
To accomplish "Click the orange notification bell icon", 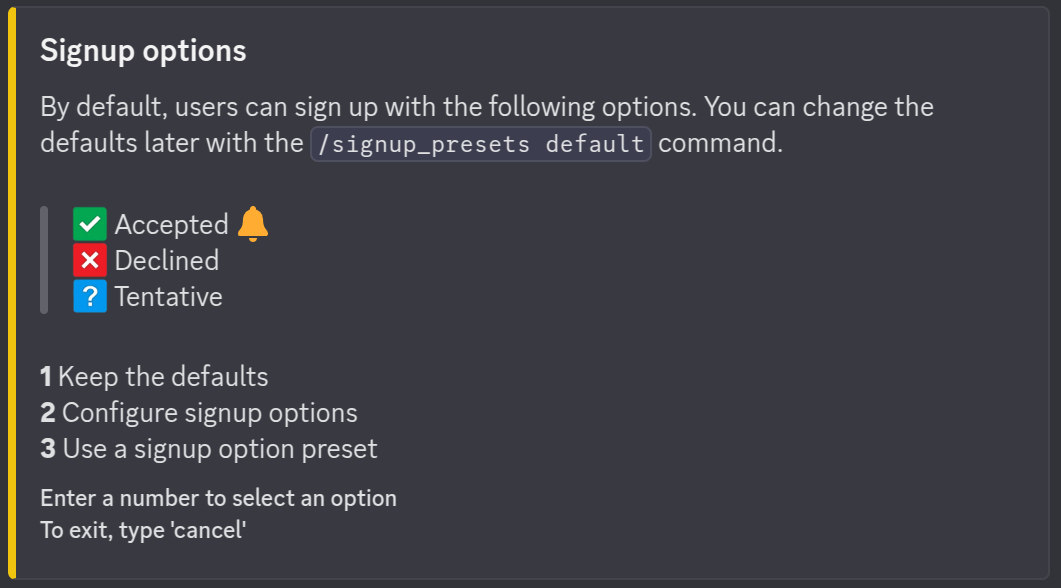I will [253, 224].
